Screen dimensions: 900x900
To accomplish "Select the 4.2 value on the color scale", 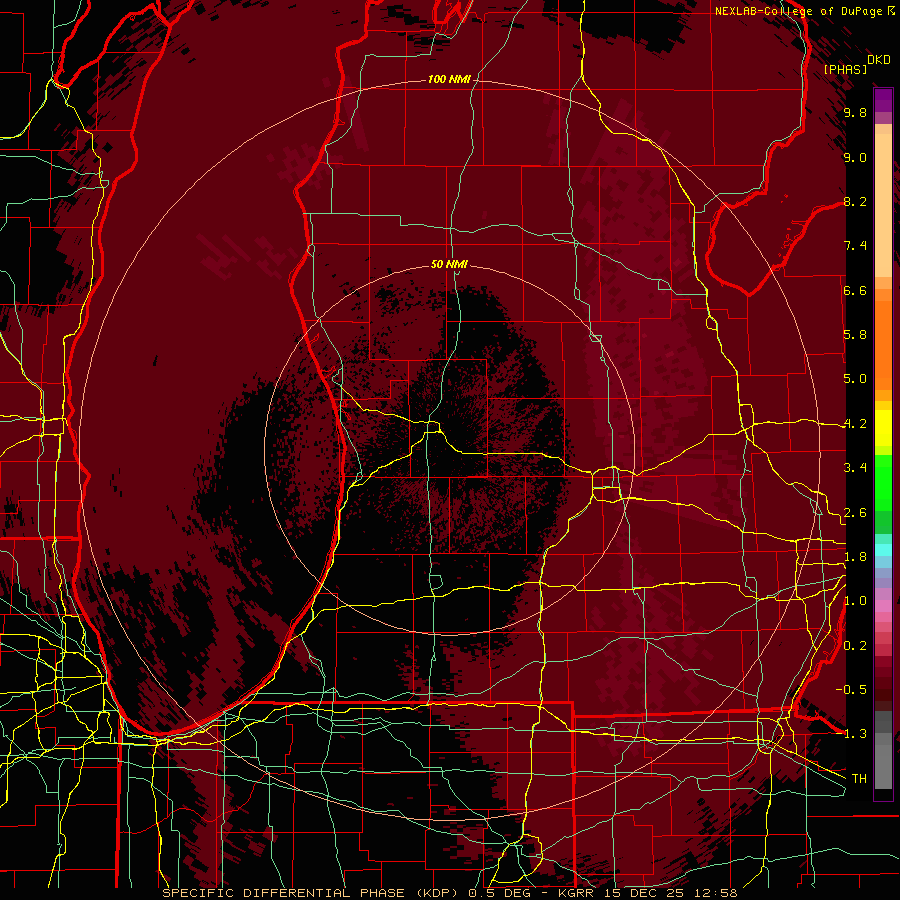I will tap(855, 424).
